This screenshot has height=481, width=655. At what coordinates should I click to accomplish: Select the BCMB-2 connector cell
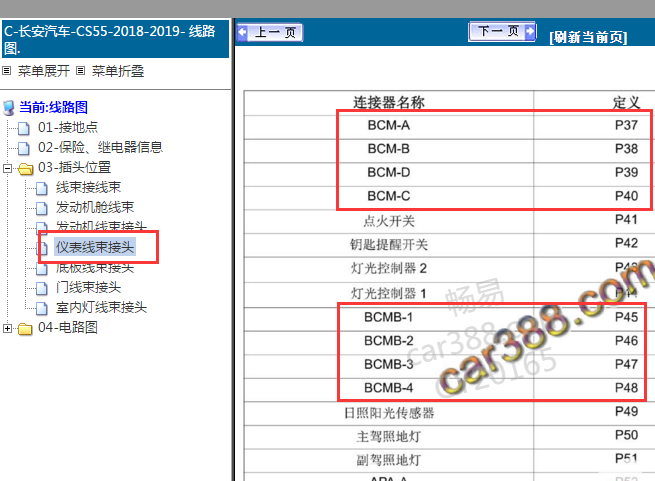click(388, 341)
